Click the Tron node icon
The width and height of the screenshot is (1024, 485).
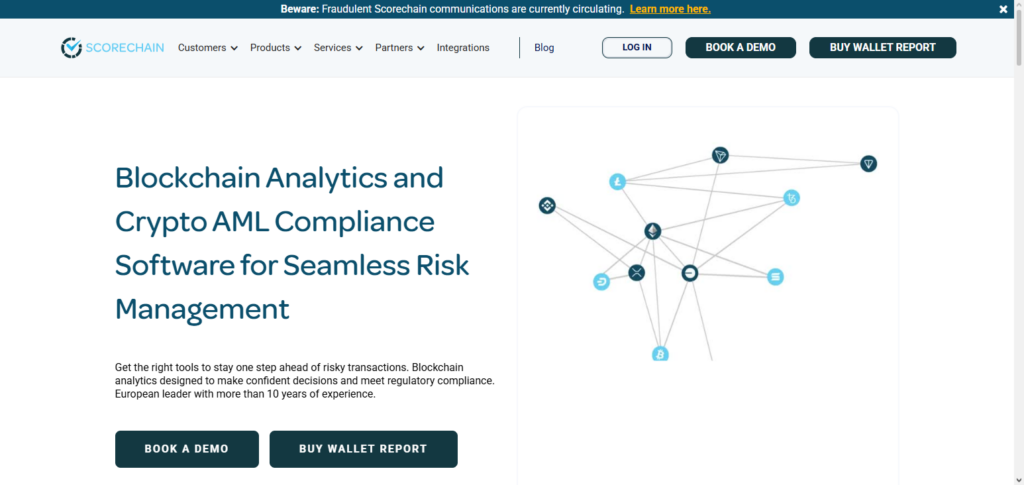pos(720,155)
